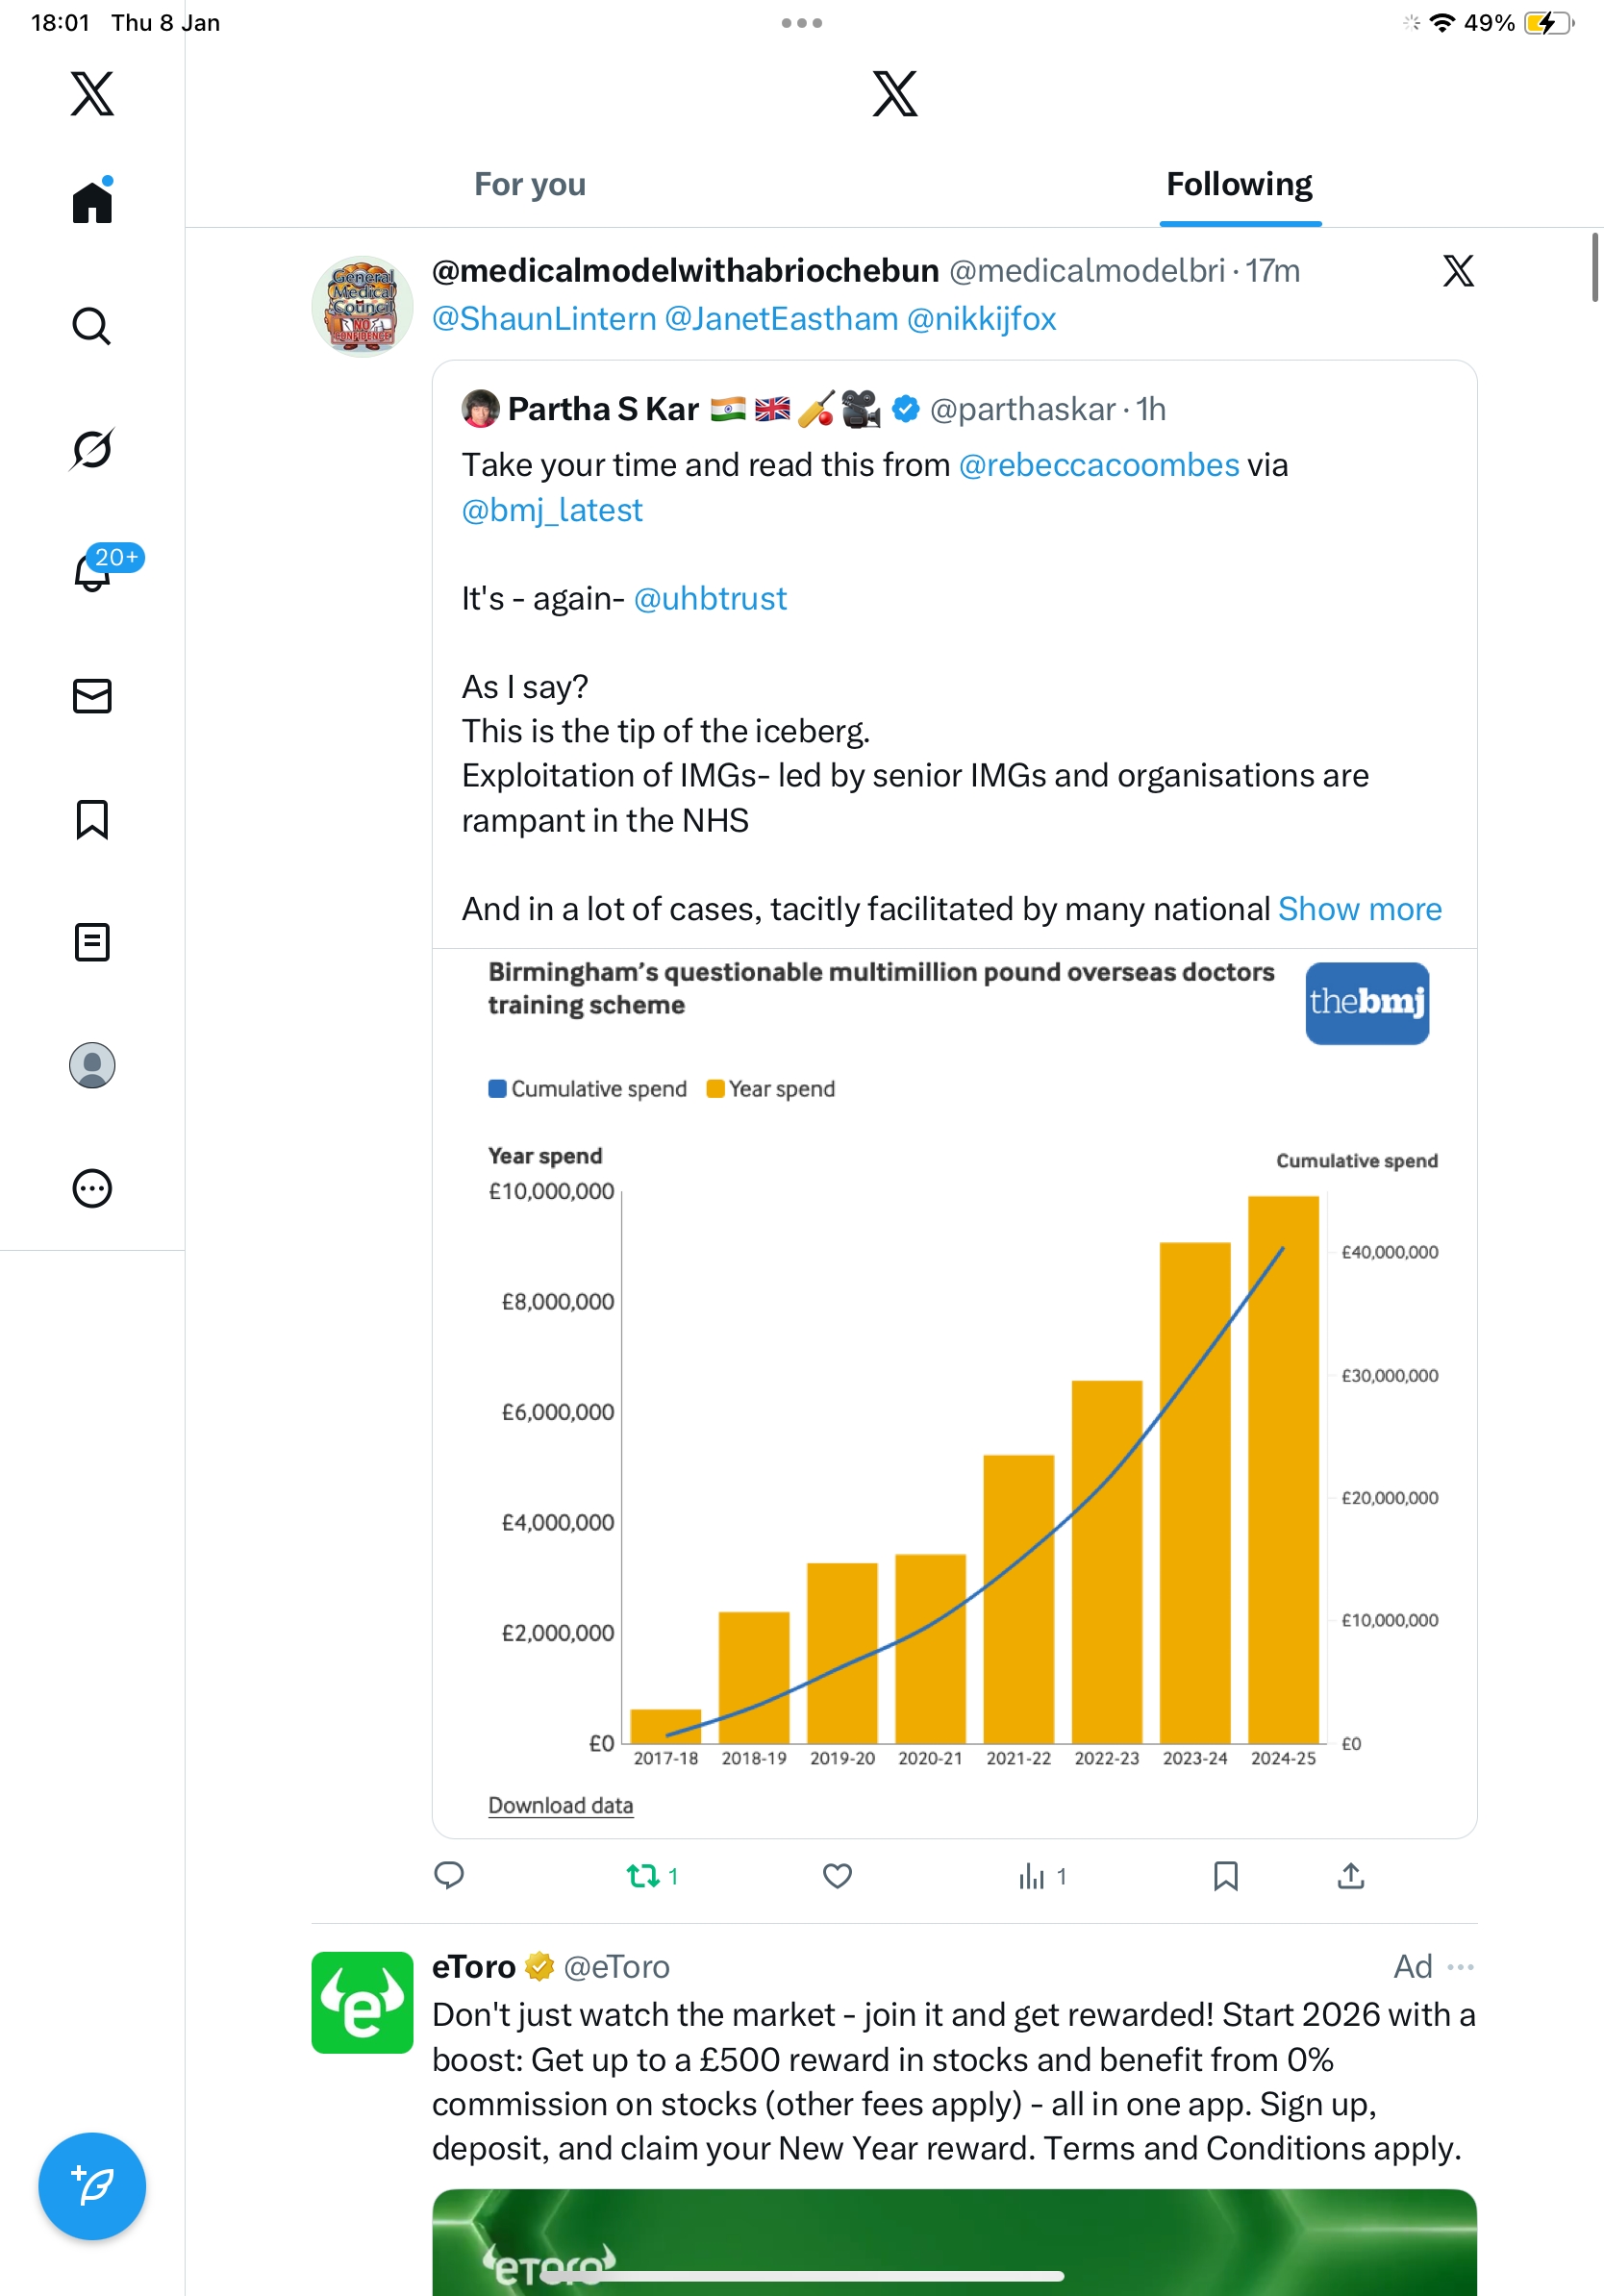Switch to the For you tab
The width and height of the screenshot is (1604, 2296).
(x=530, y=185)
